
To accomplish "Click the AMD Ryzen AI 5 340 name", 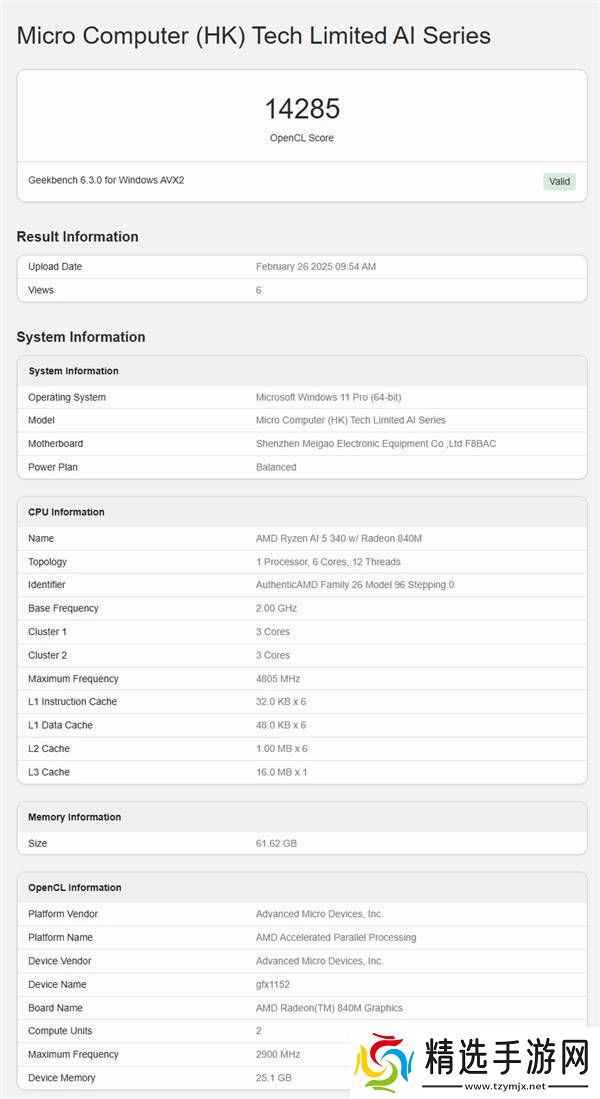I will [x=338, y=538].
